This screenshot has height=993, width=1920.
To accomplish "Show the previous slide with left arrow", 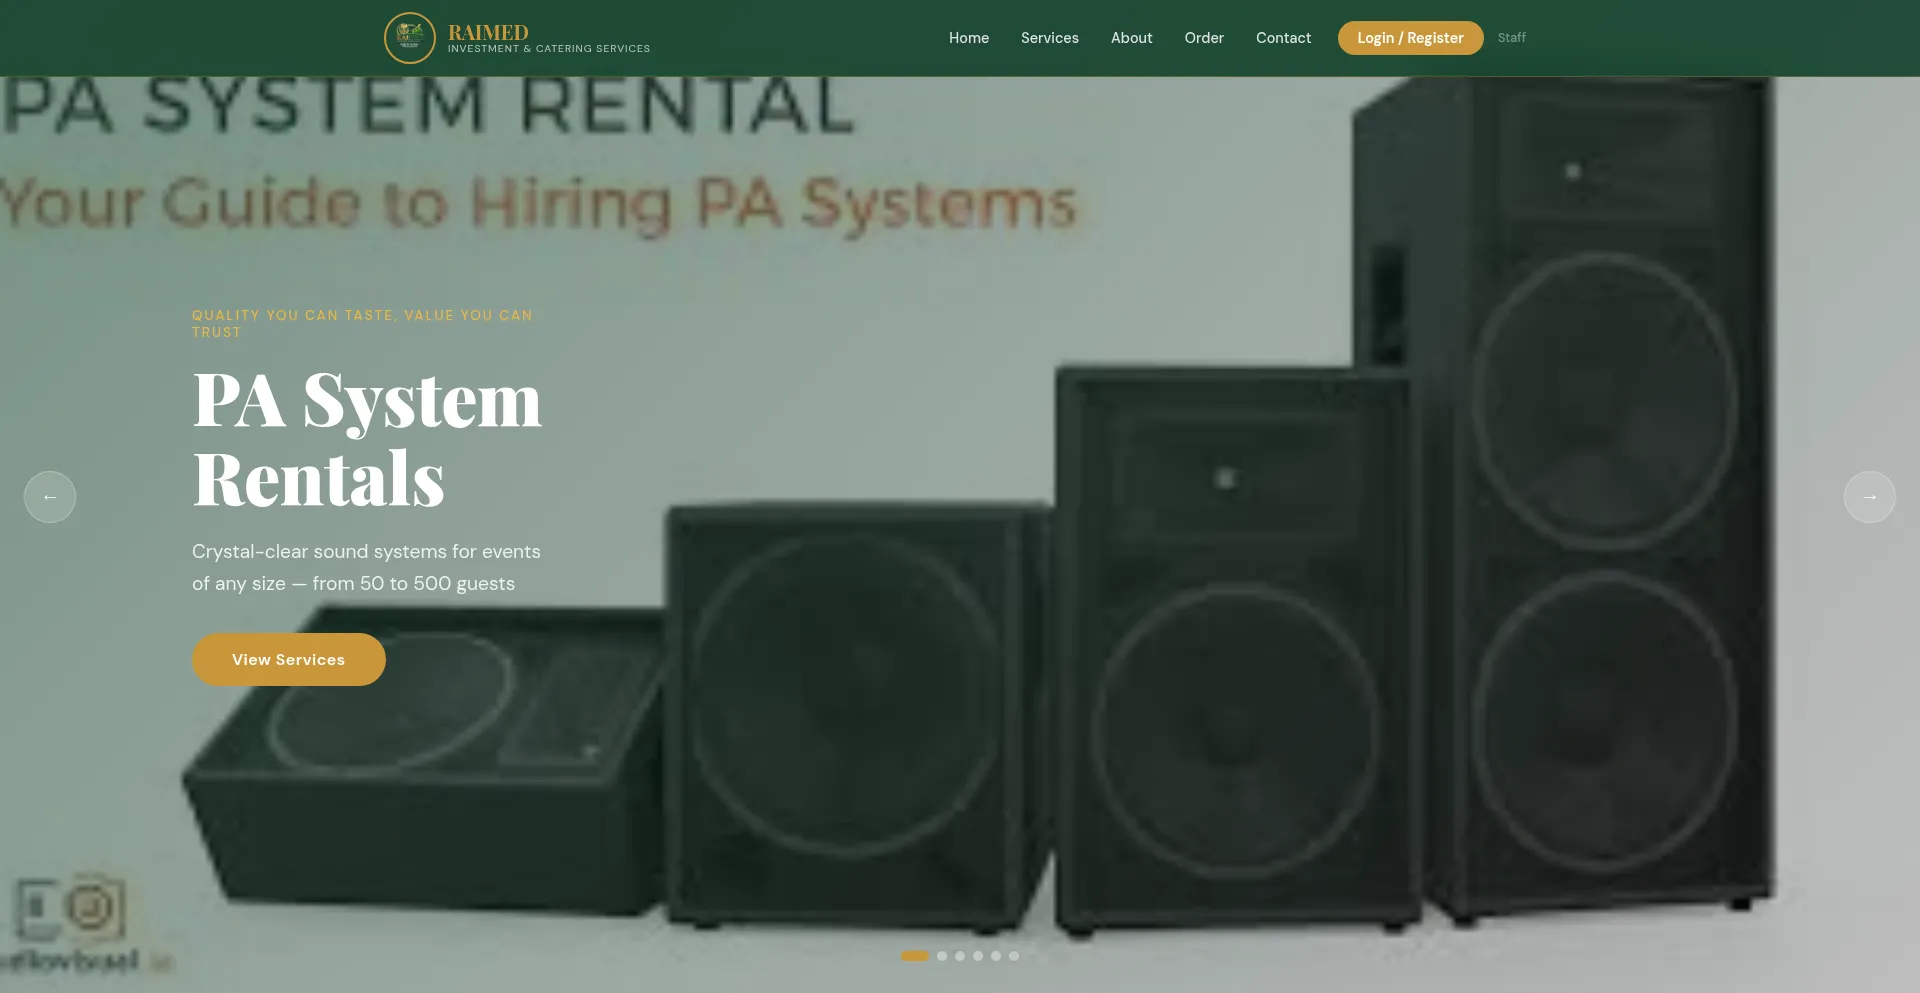I will tap(50, 497).
